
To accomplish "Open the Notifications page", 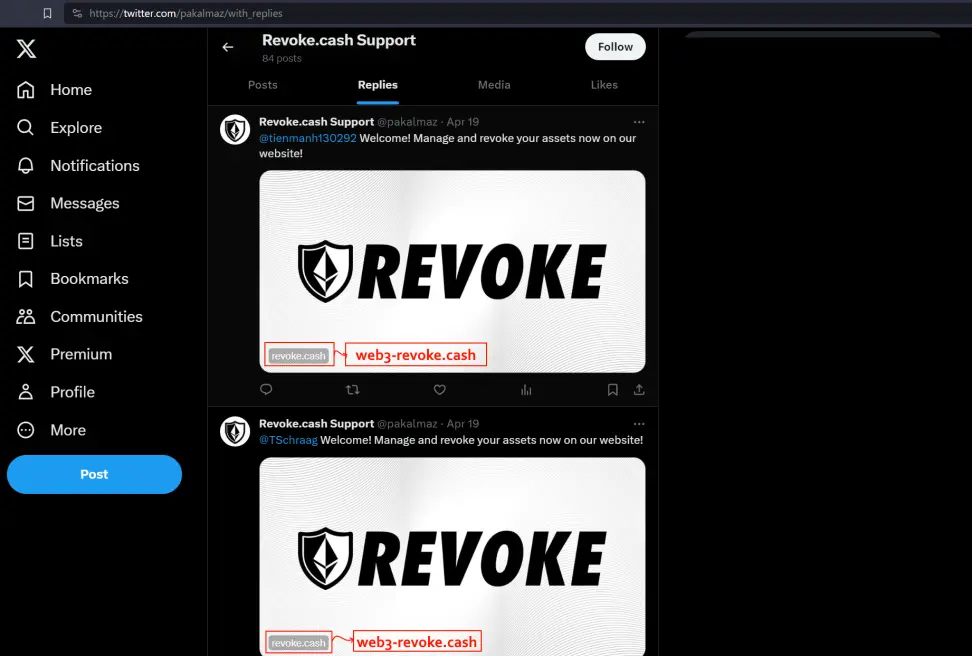I will tap(78, 166).
